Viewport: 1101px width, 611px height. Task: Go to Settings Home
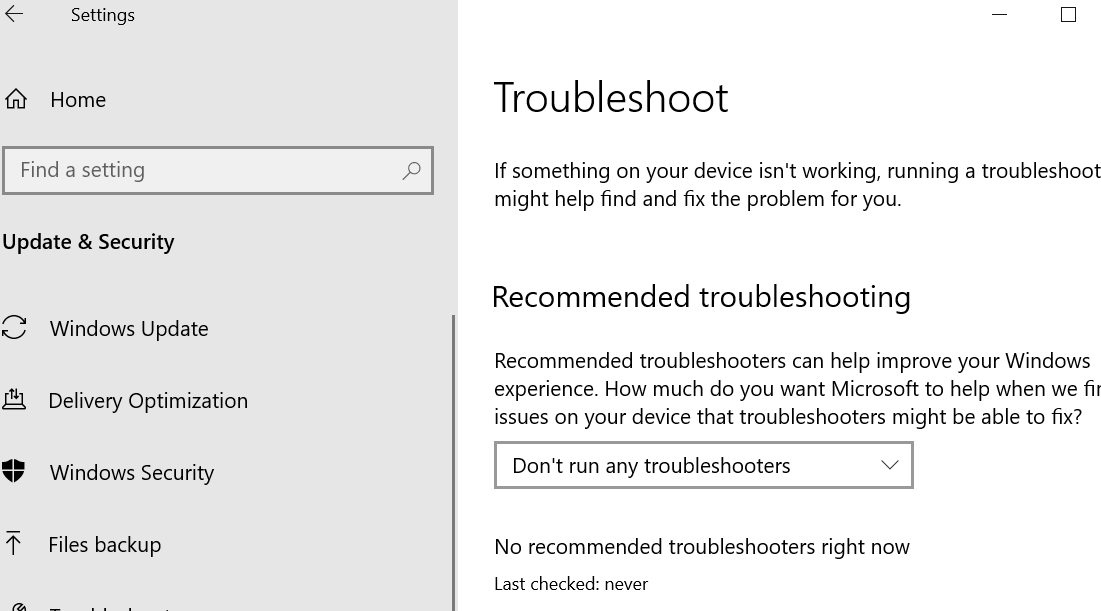click(x=78, y=100)
